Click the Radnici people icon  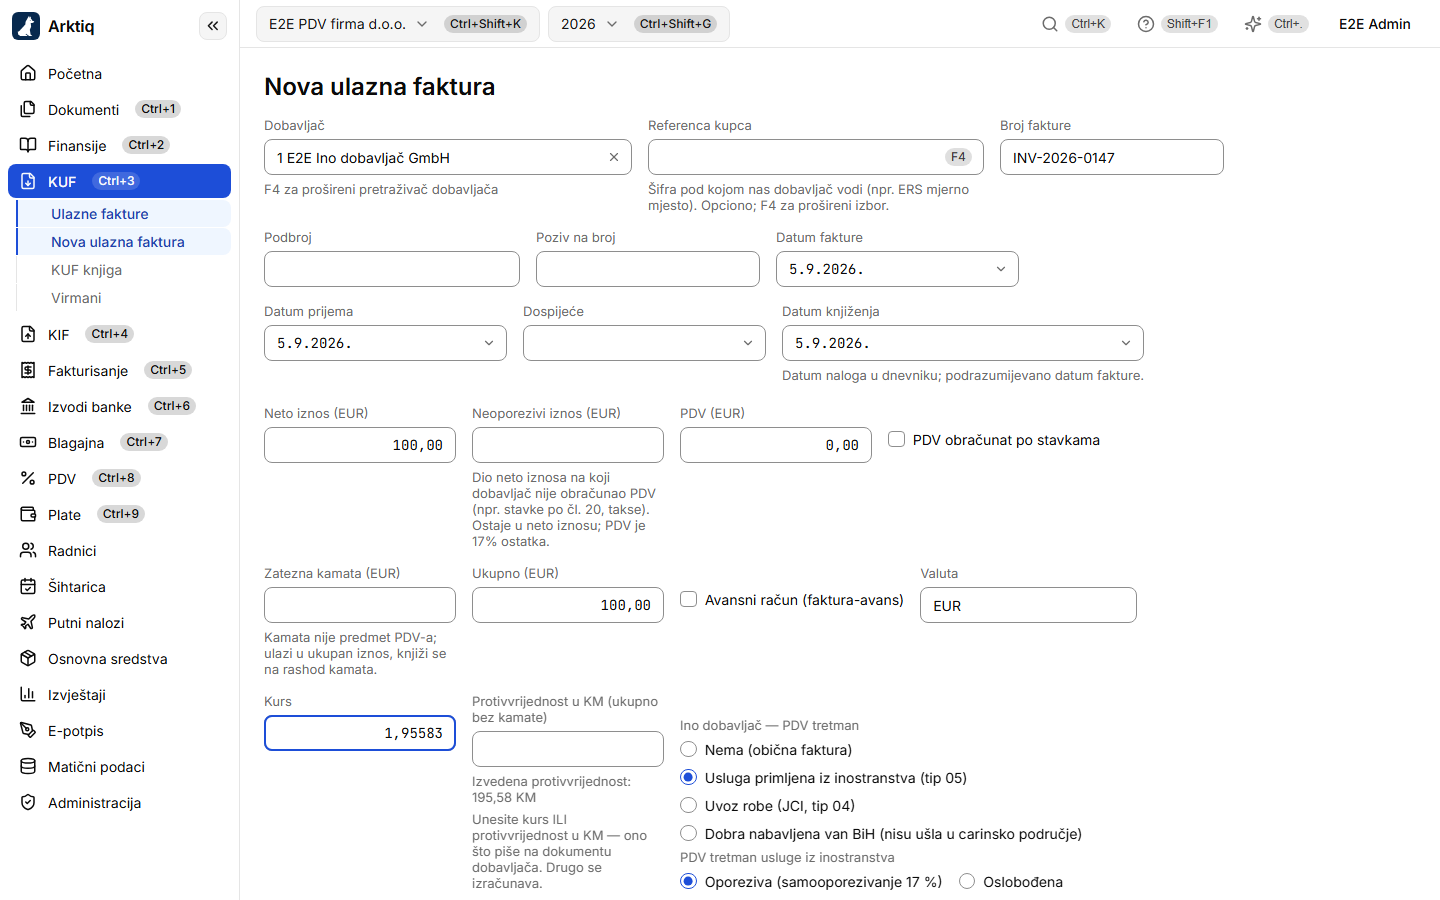point(28,550)
